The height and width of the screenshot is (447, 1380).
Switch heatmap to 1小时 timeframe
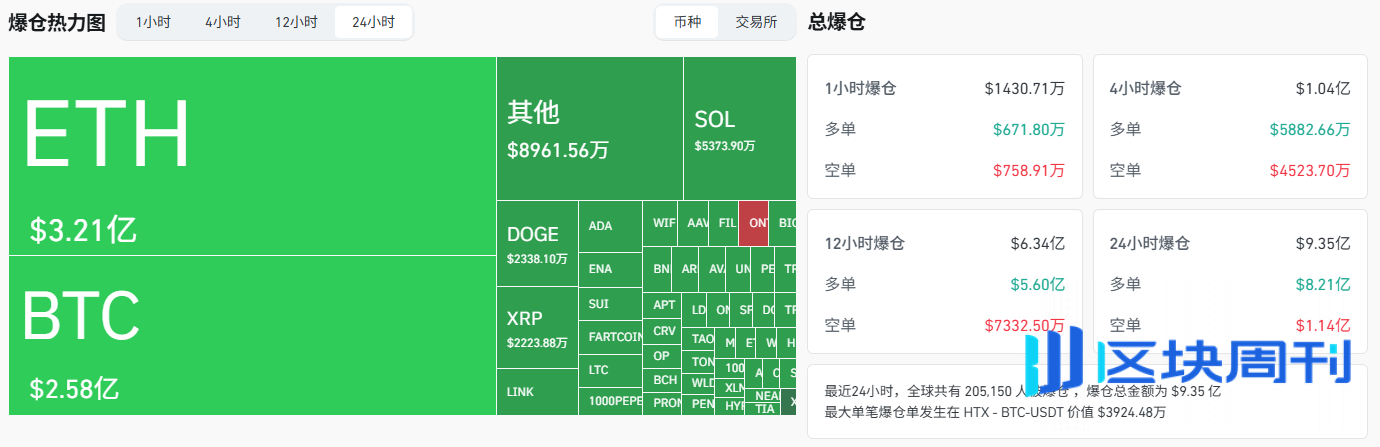coord(153,22)
